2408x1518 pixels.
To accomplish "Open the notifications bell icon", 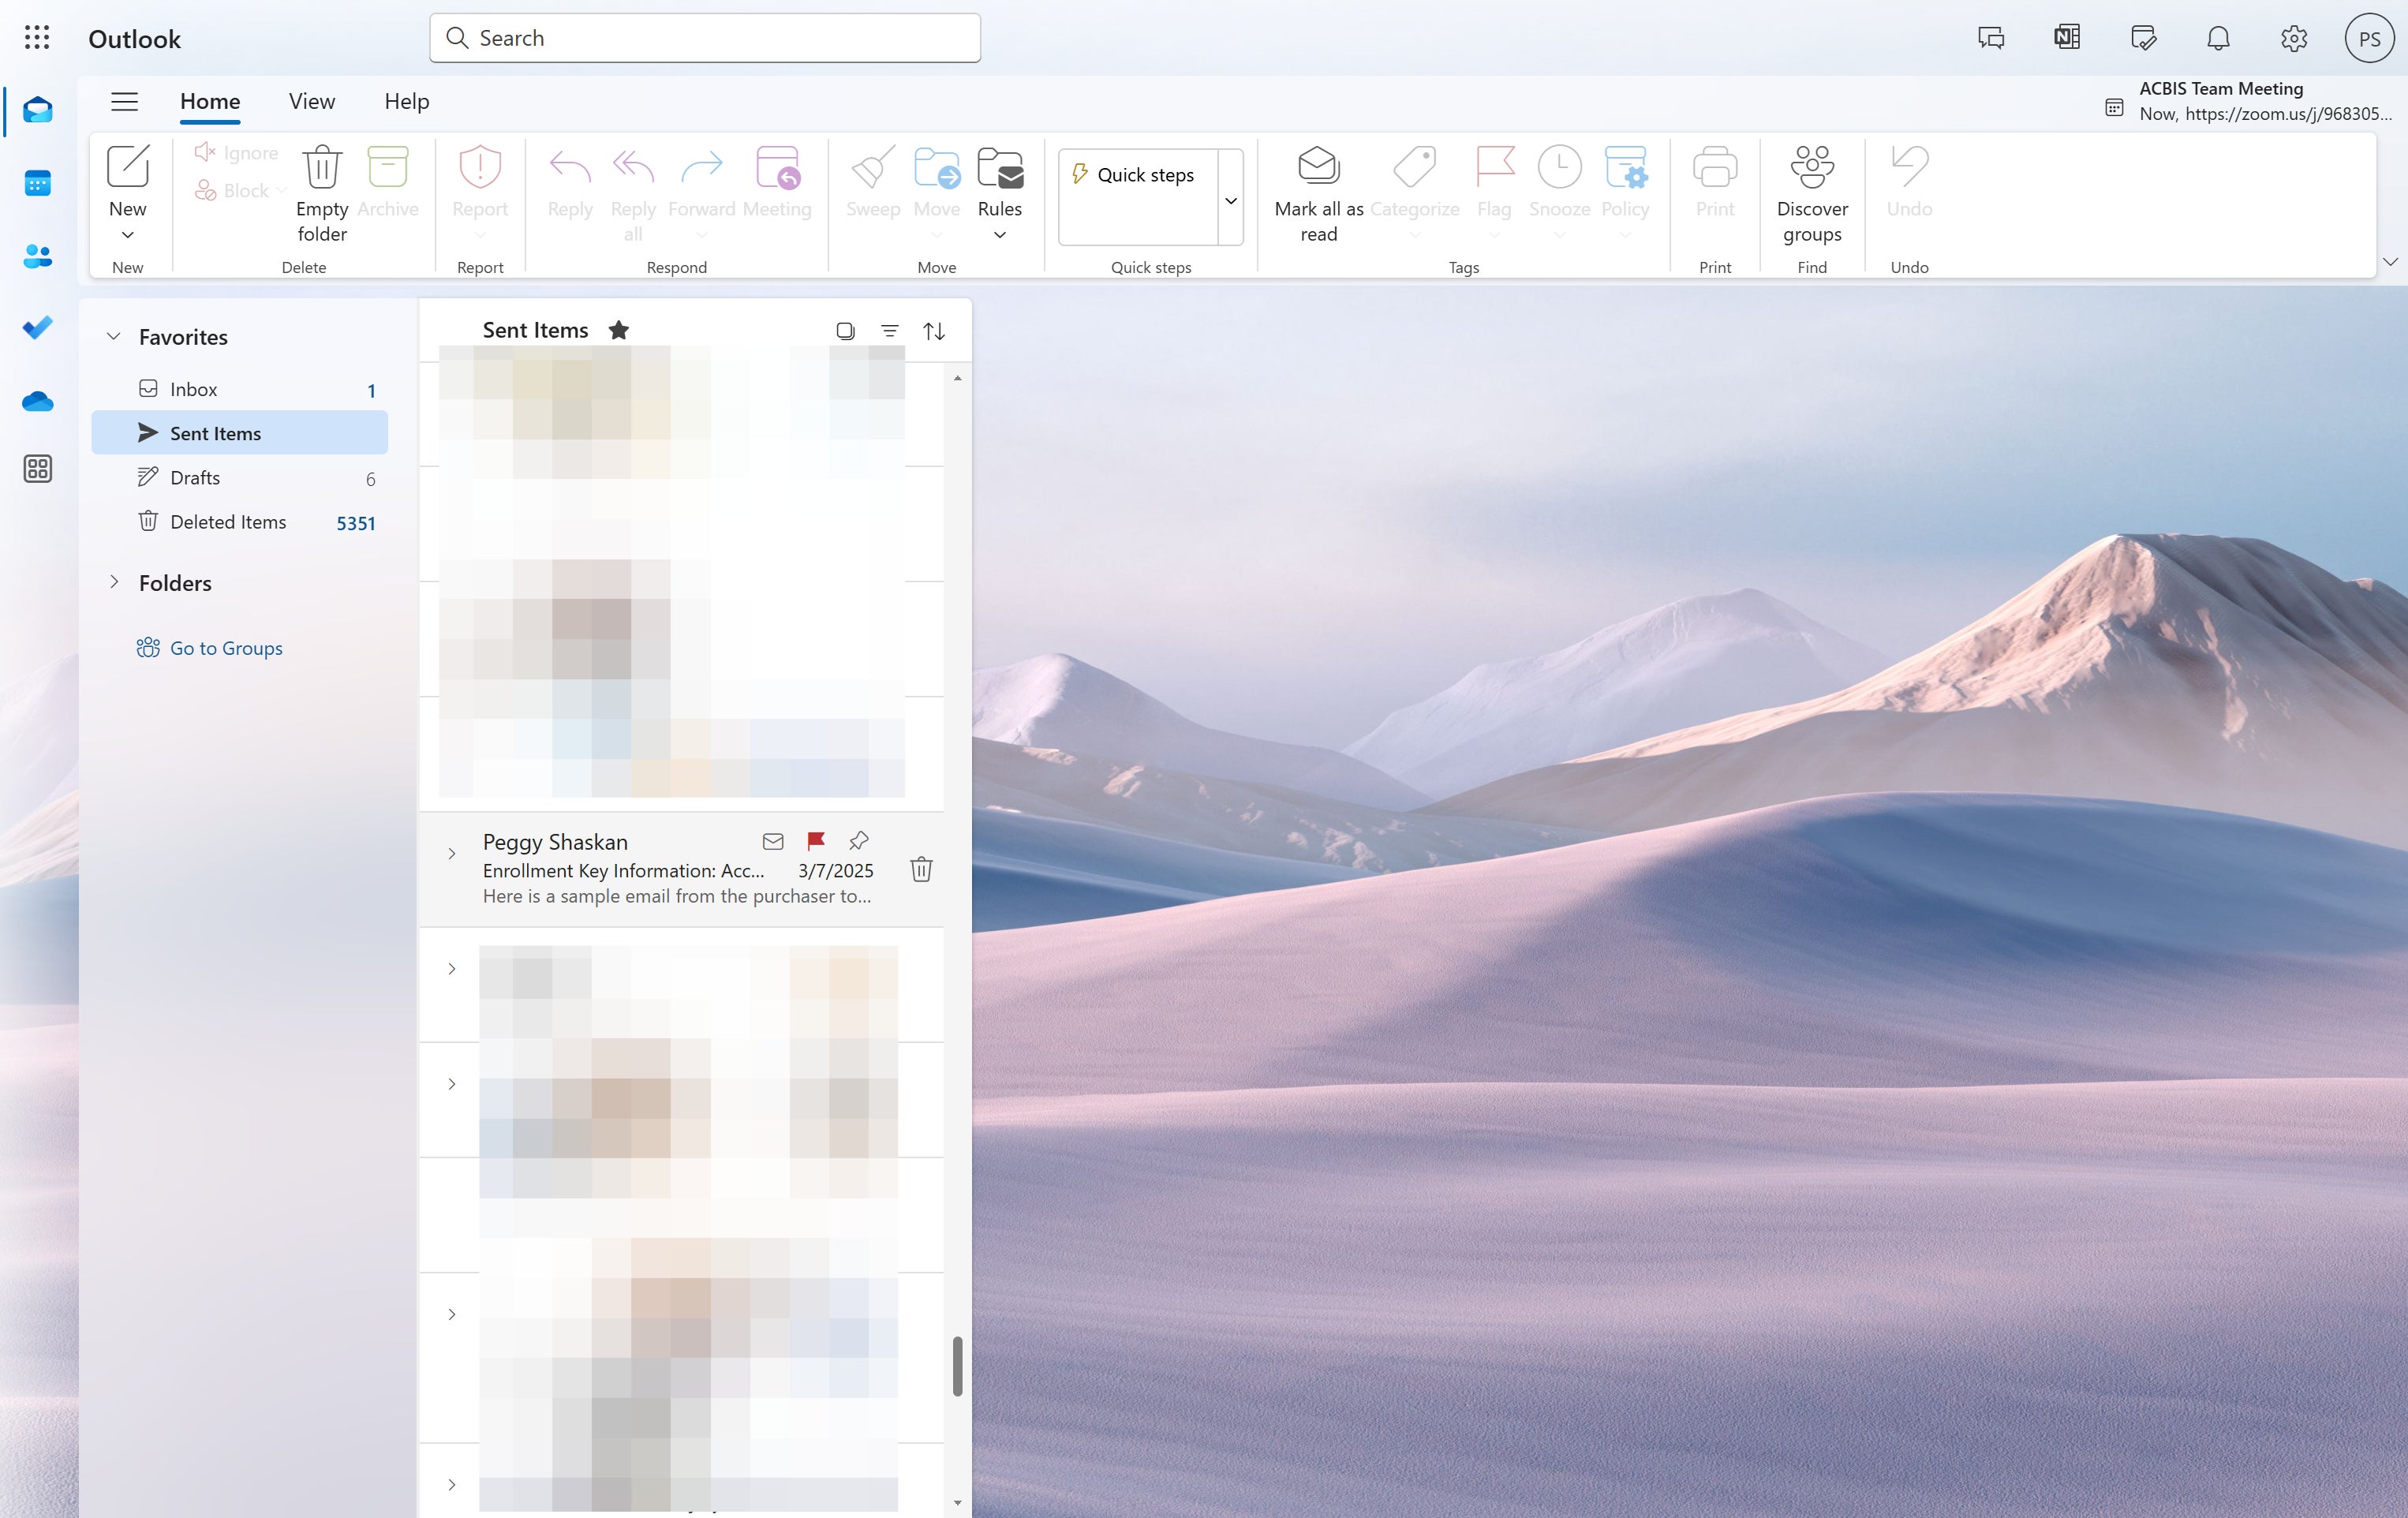I will pyautogui.click(x=2218, y=38).
